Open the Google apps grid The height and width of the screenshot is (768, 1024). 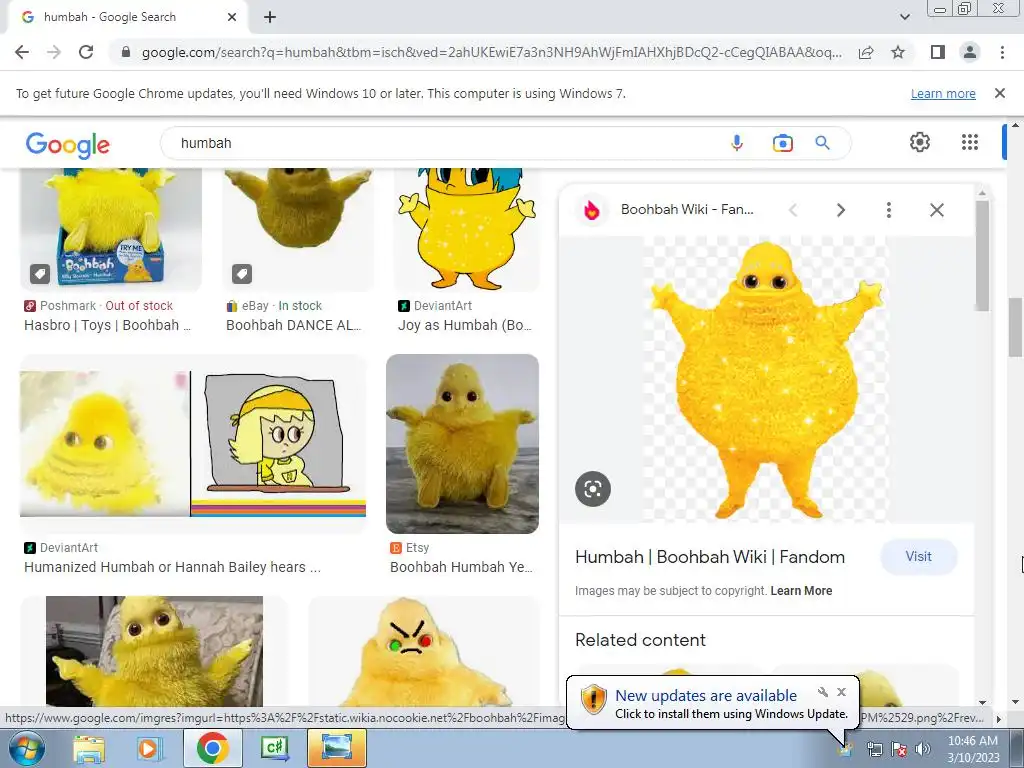(x=970, y=142)
